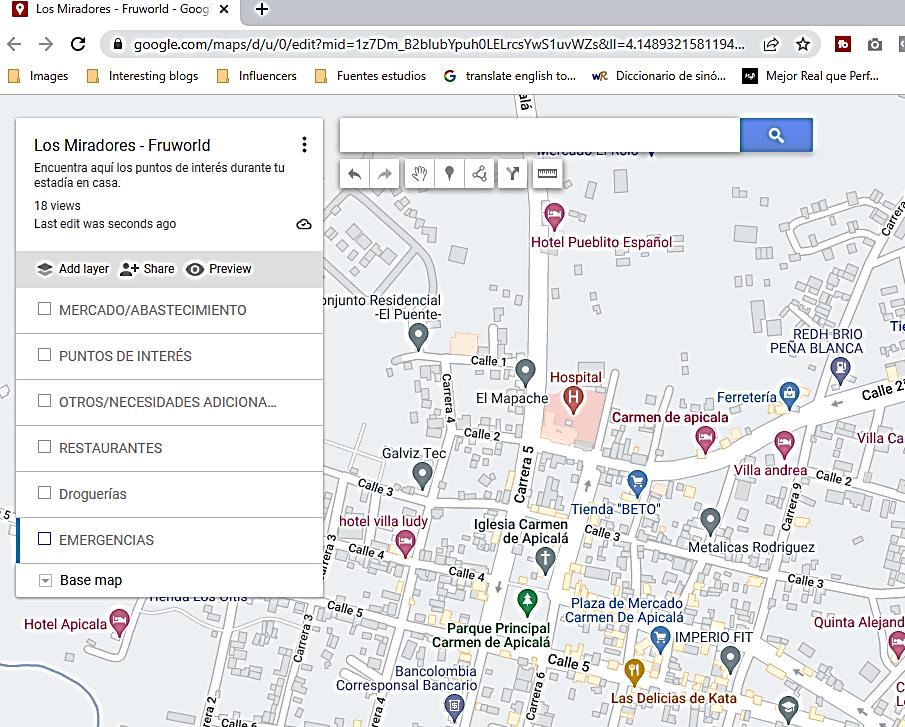The width and height of the screenshot is (905, 727).
Task: Click the Ferretería shopping bag marker
Action: (789, 395)
